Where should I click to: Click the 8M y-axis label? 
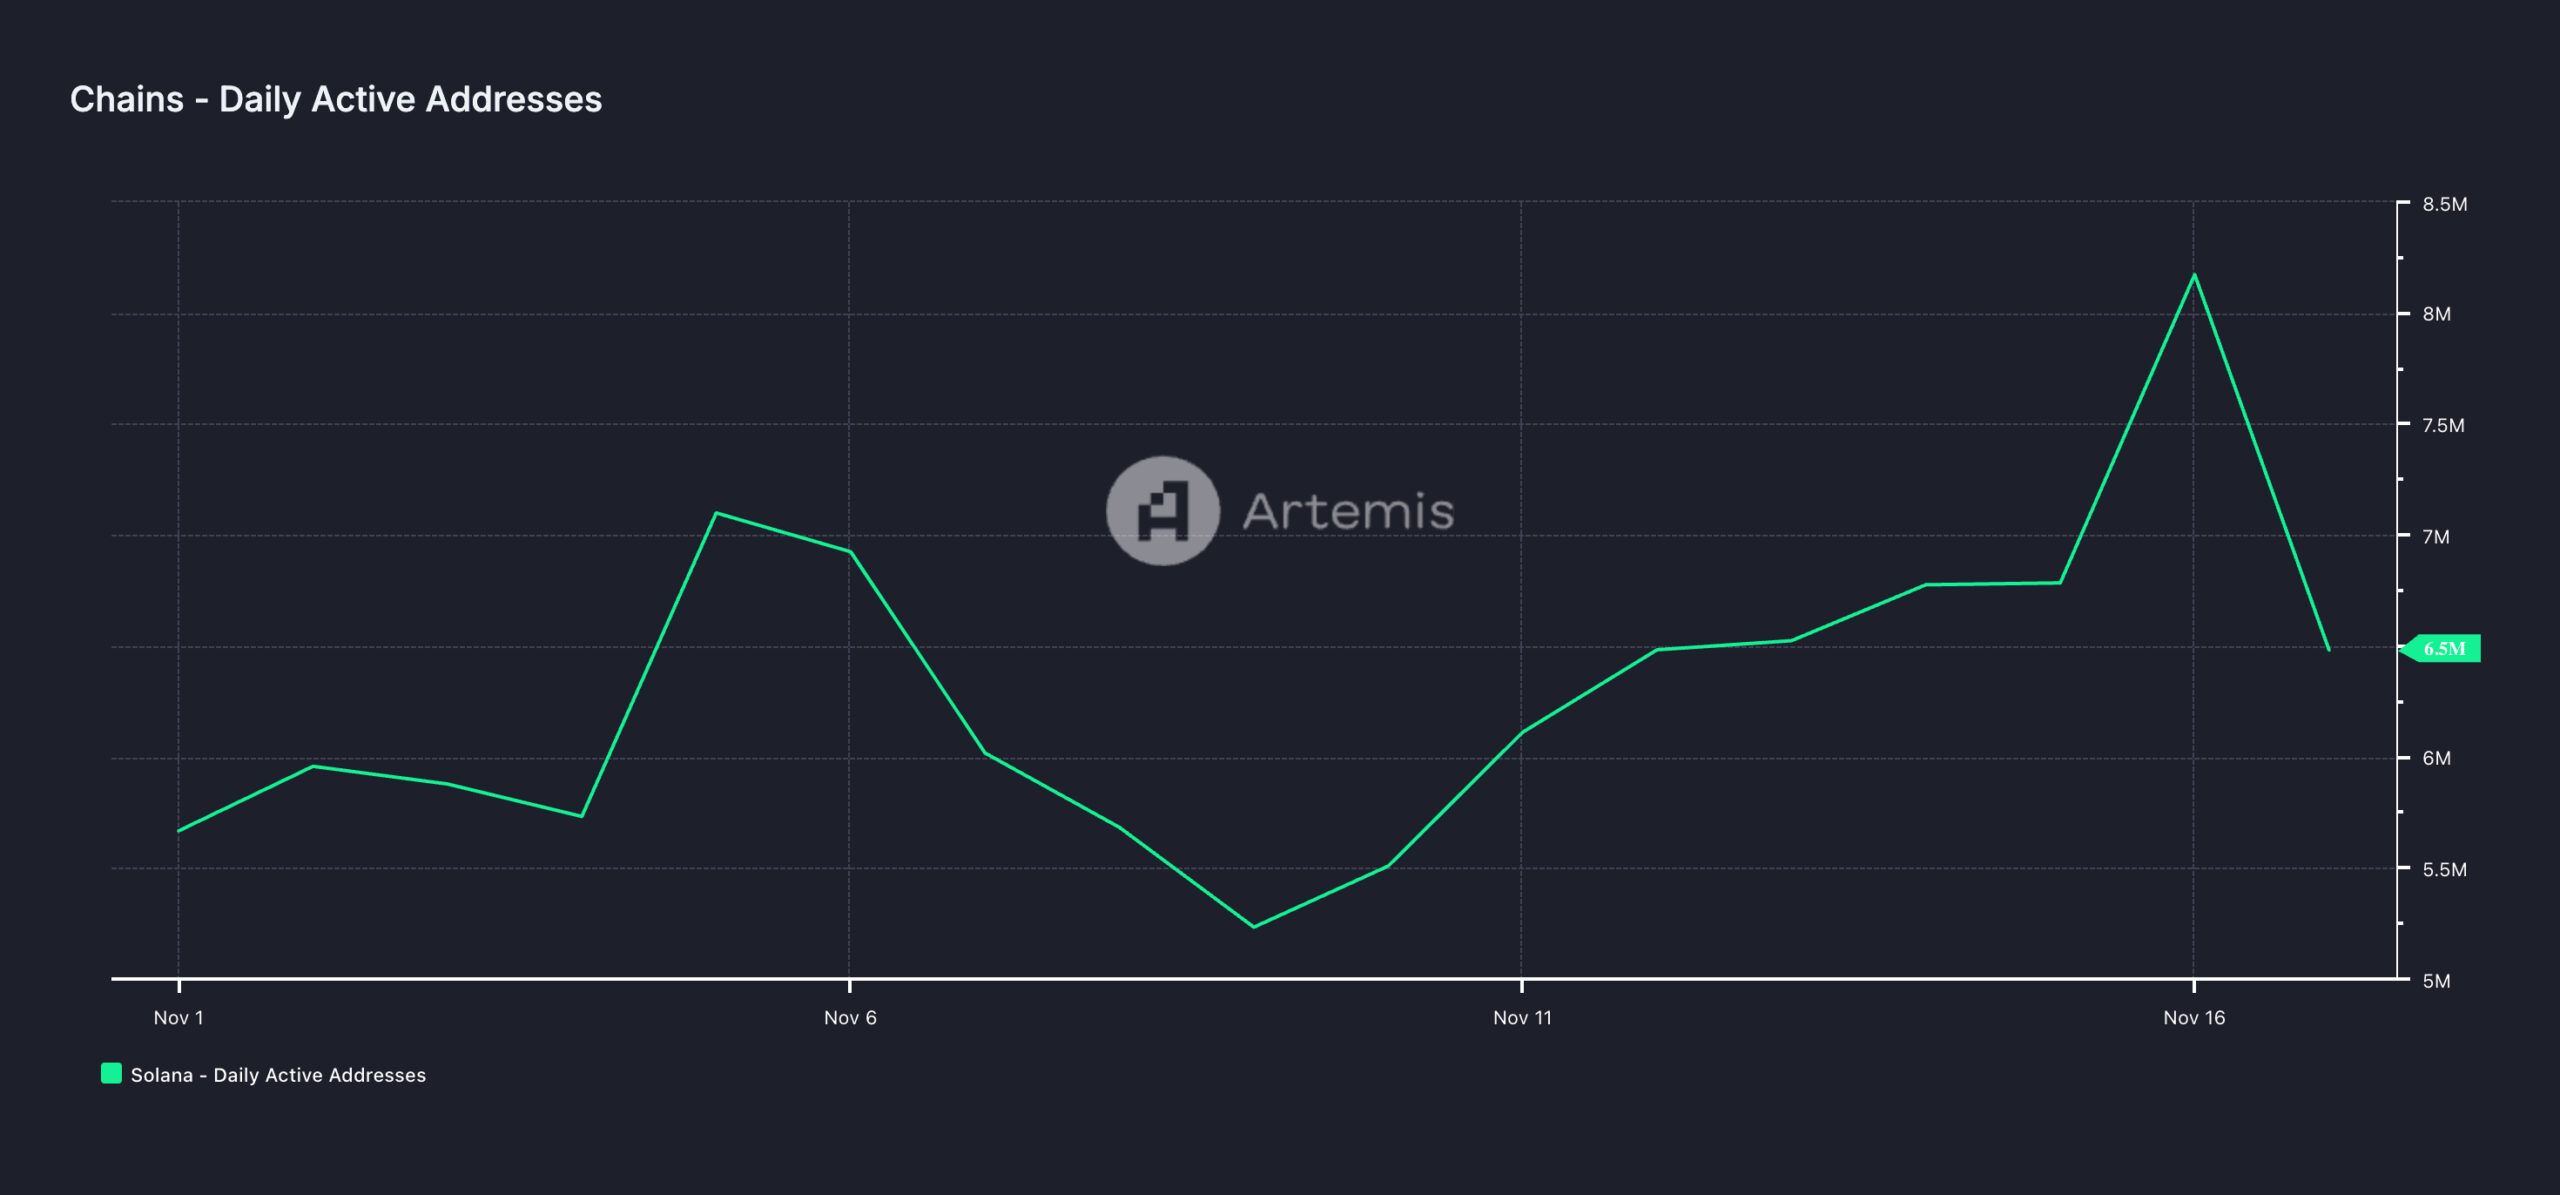(2436, 314)
